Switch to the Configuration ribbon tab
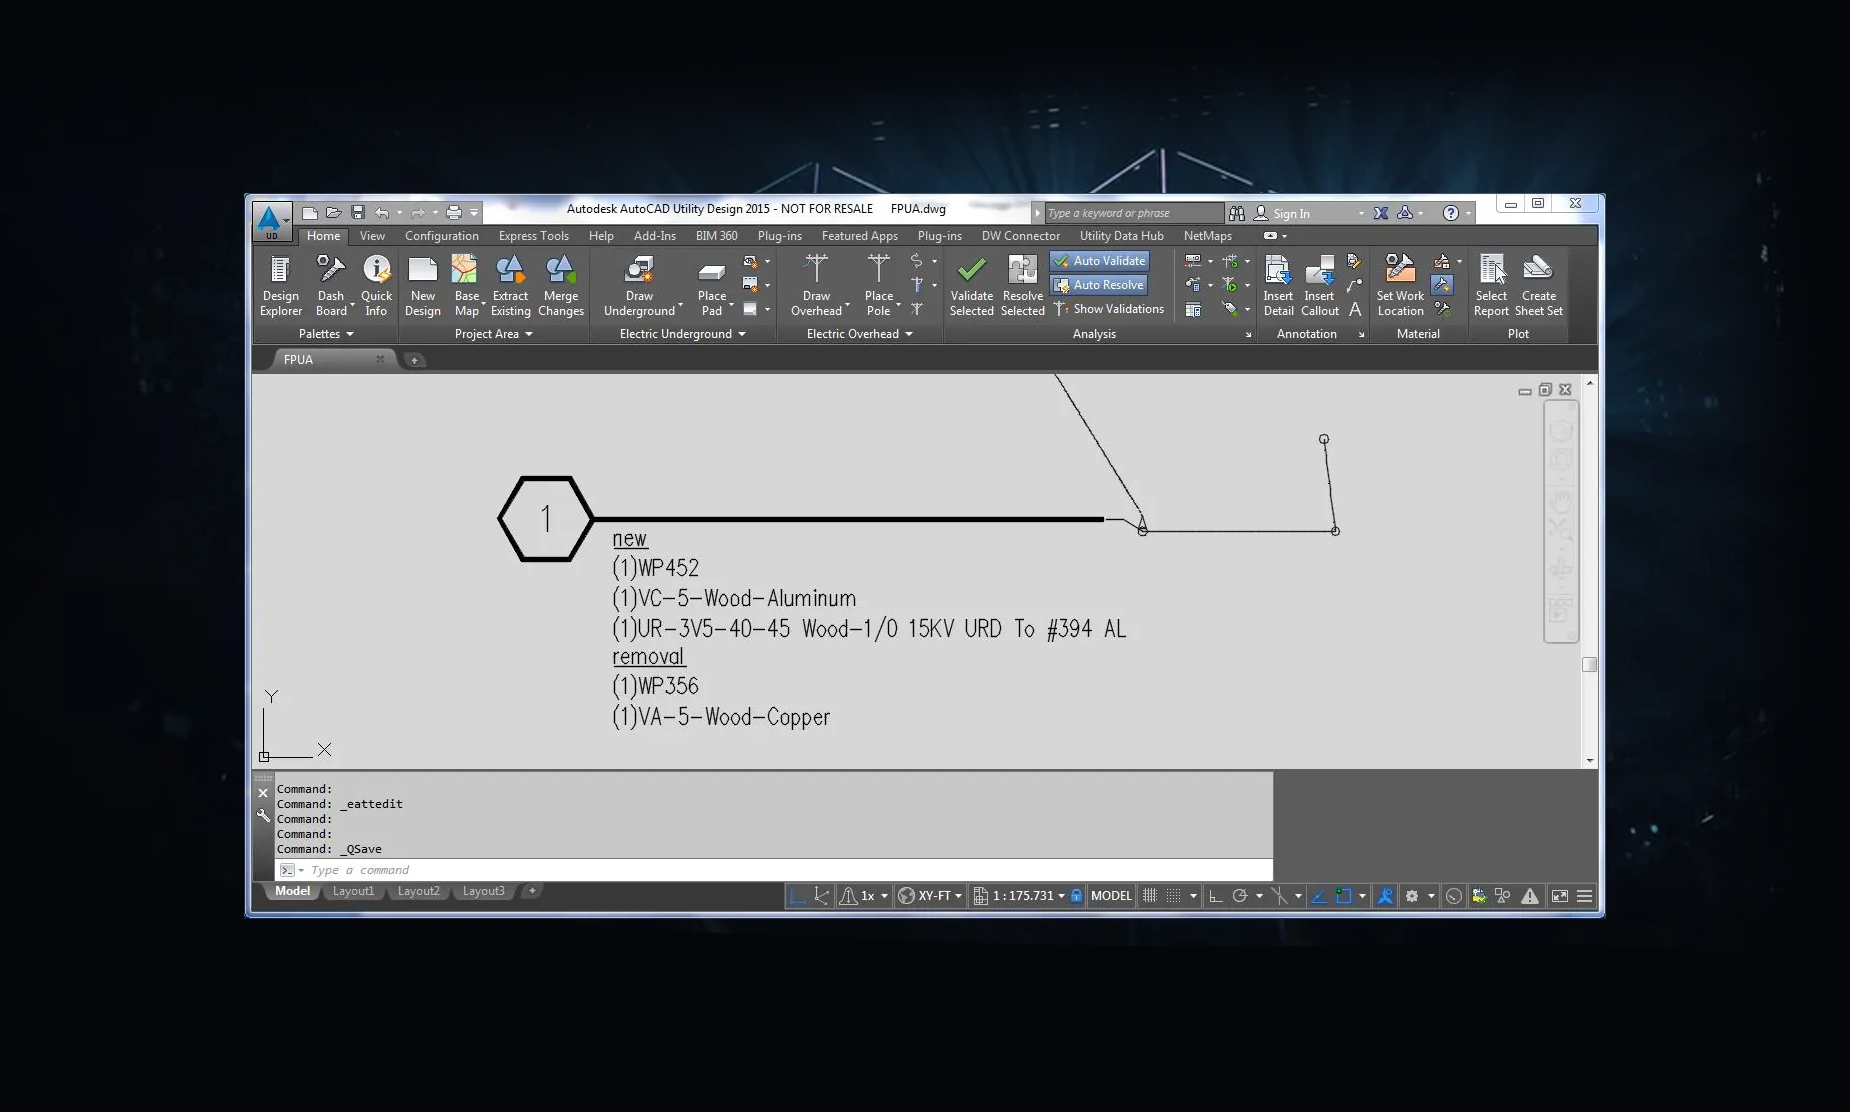 click(x=441, y=236)
